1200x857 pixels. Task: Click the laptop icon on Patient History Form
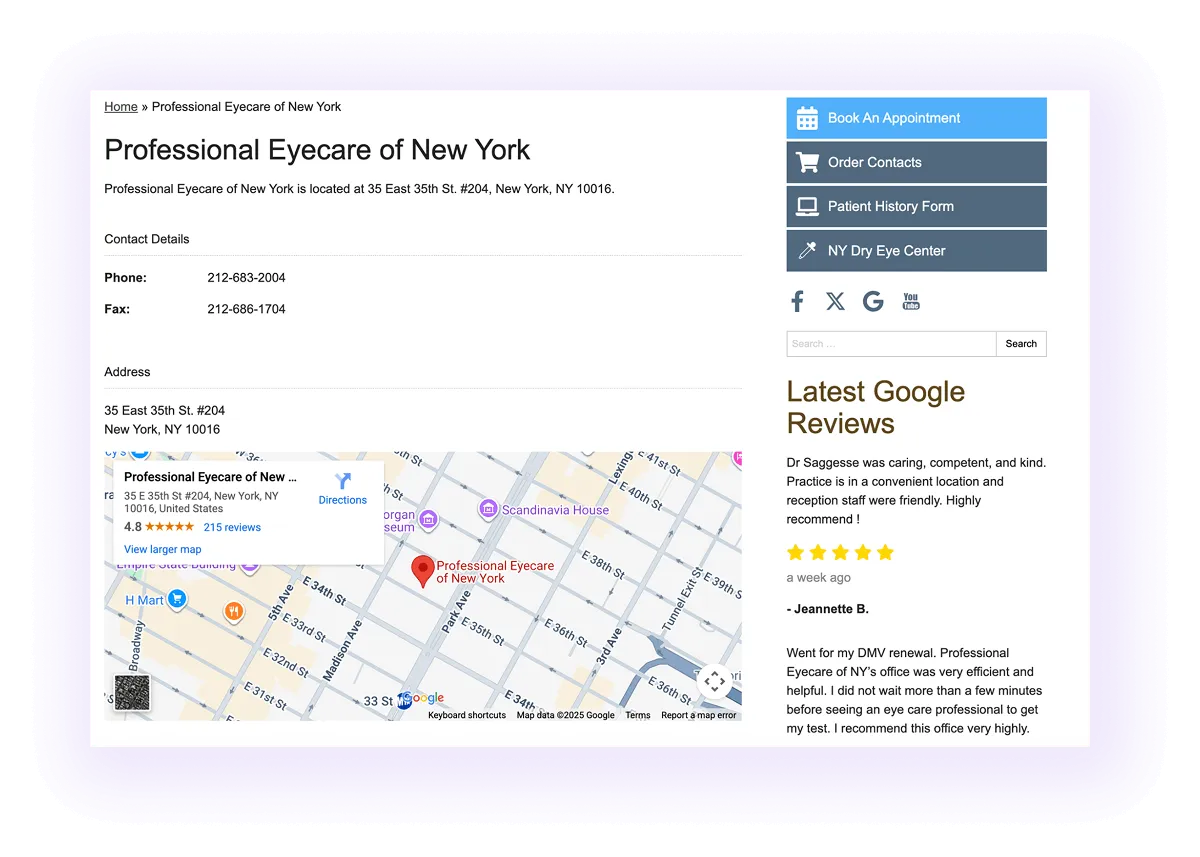pos(808,206)
